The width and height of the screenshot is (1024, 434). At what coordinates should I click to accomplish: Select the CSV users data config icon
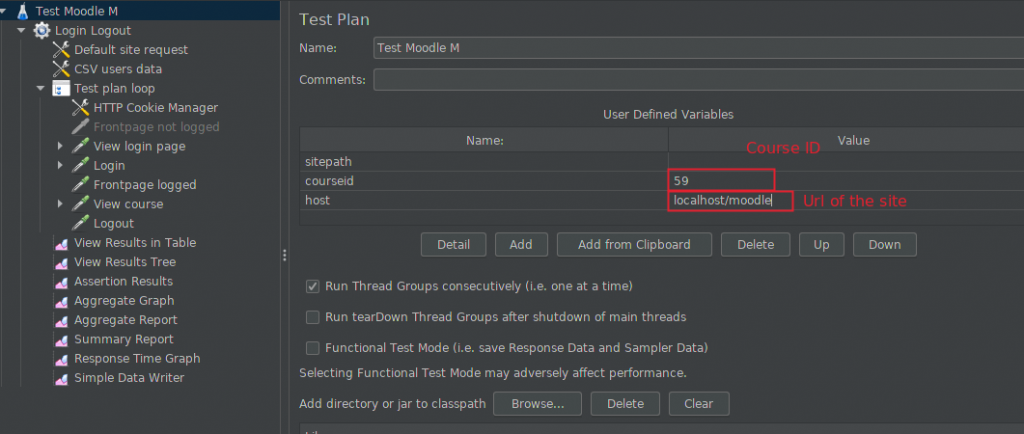(x=61, y=69)
